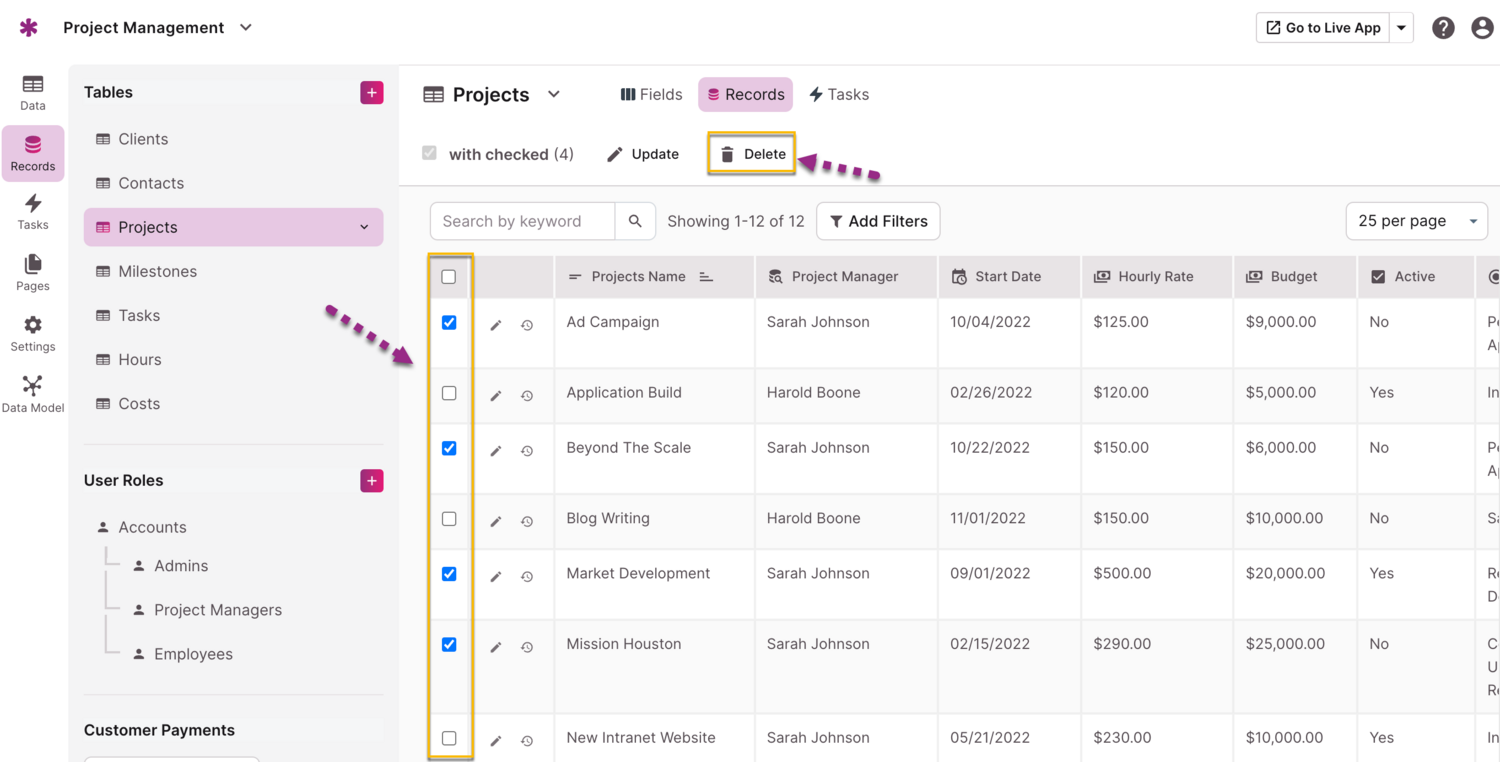This screenshot has height=762, width=1500.
Task: Open the user account profile icon
Action: point(1482,28)
